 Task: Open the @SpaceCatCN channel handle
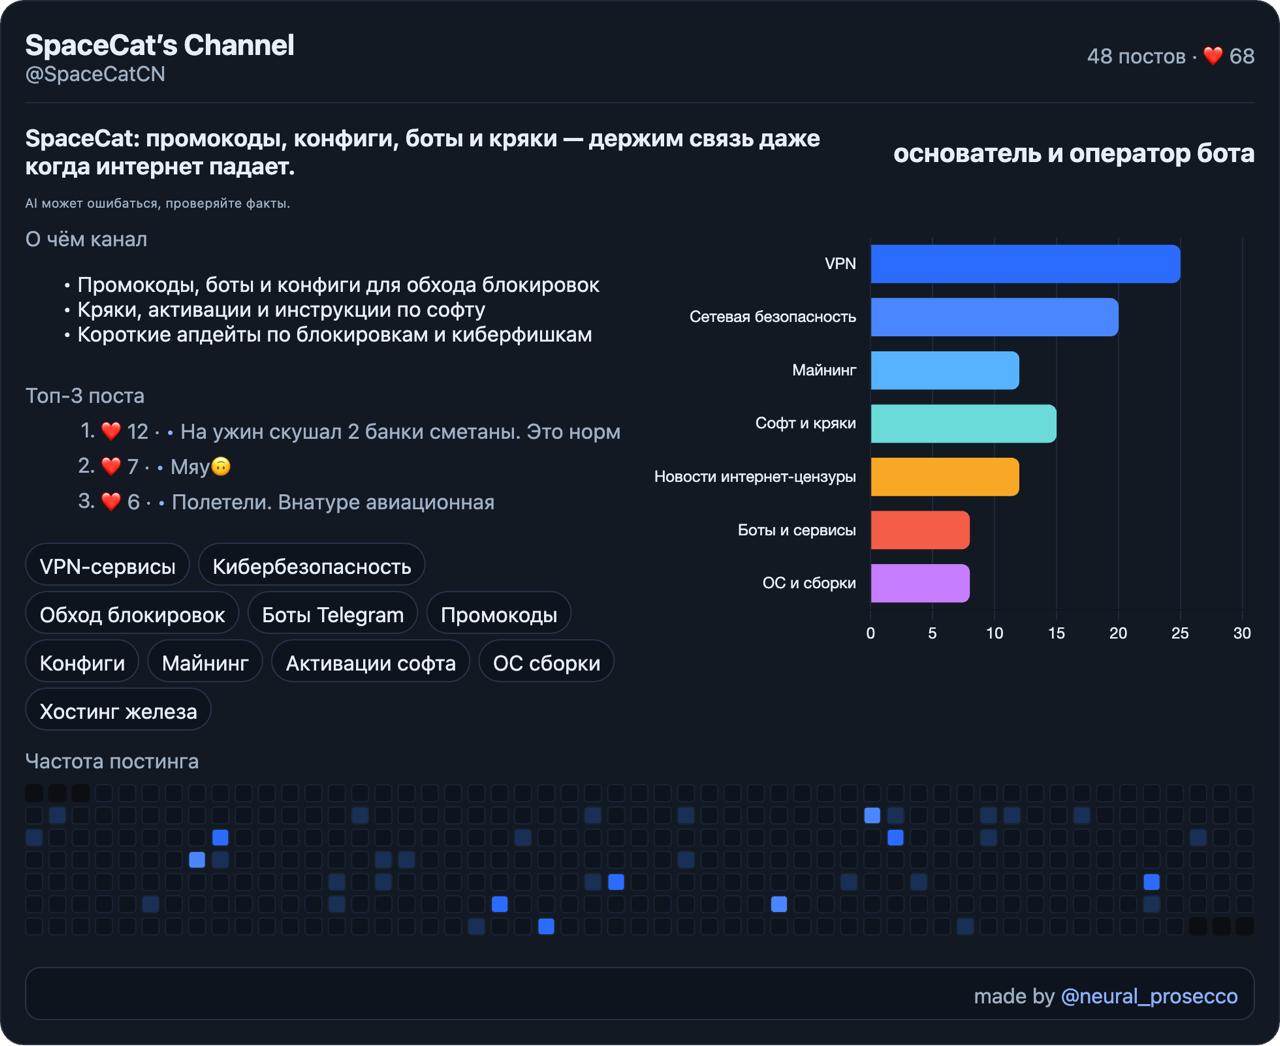[95, 75]
